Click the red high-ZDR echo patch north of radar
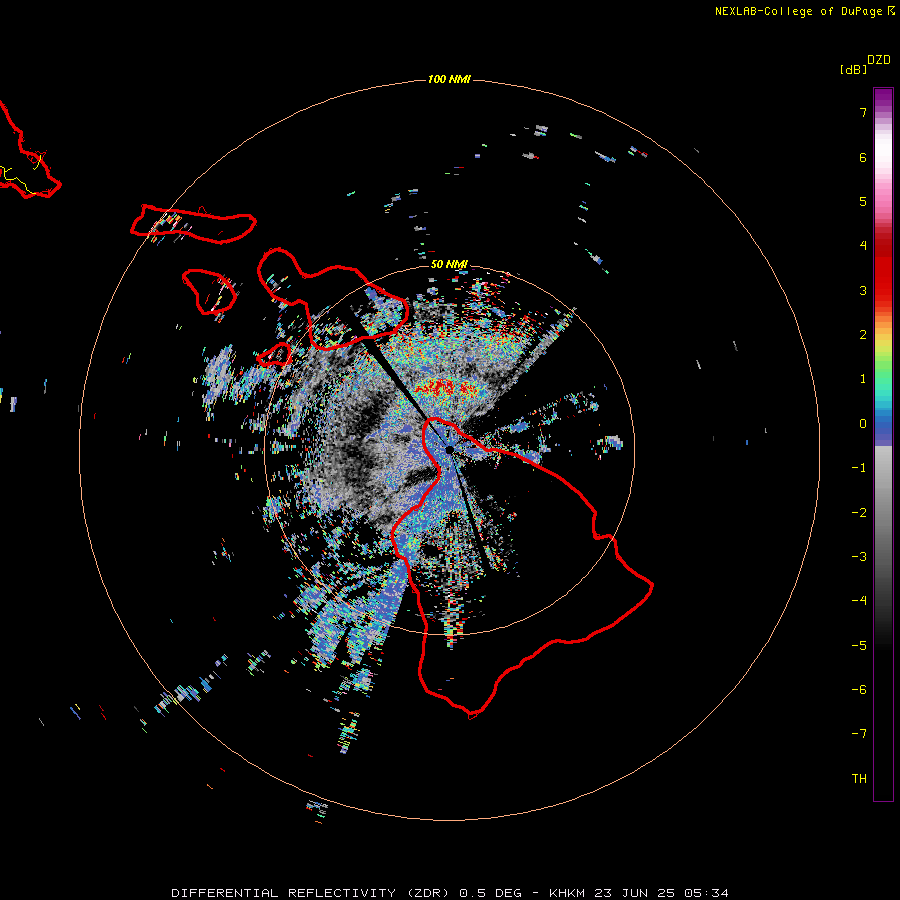 click(445, 389)
